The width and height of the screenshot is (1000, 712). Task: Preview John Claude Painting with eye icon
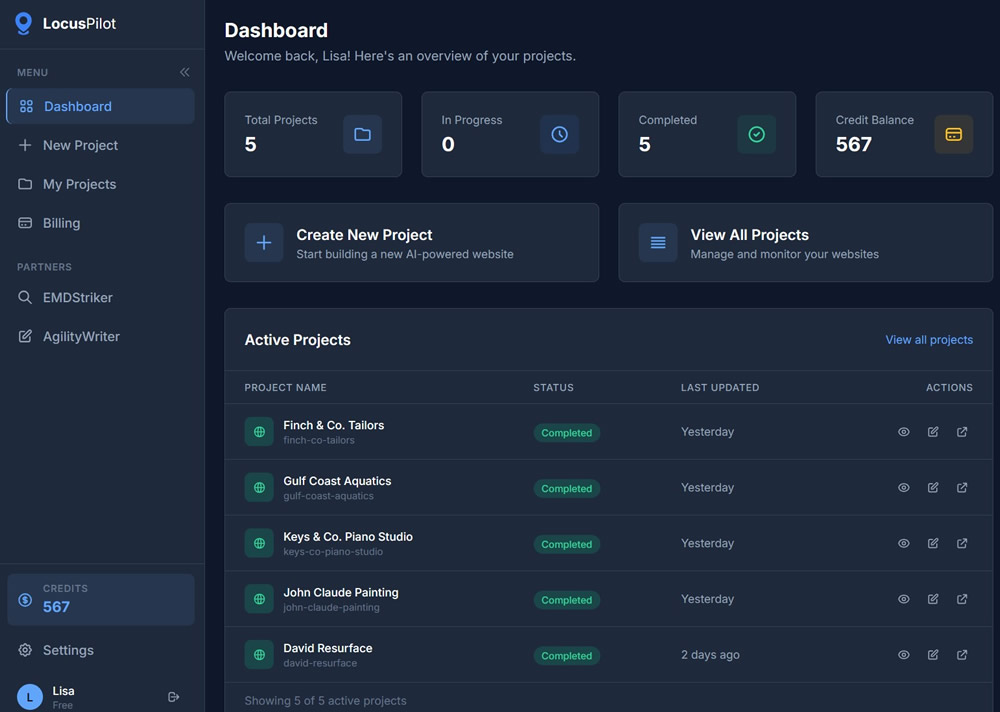[903, 600]
